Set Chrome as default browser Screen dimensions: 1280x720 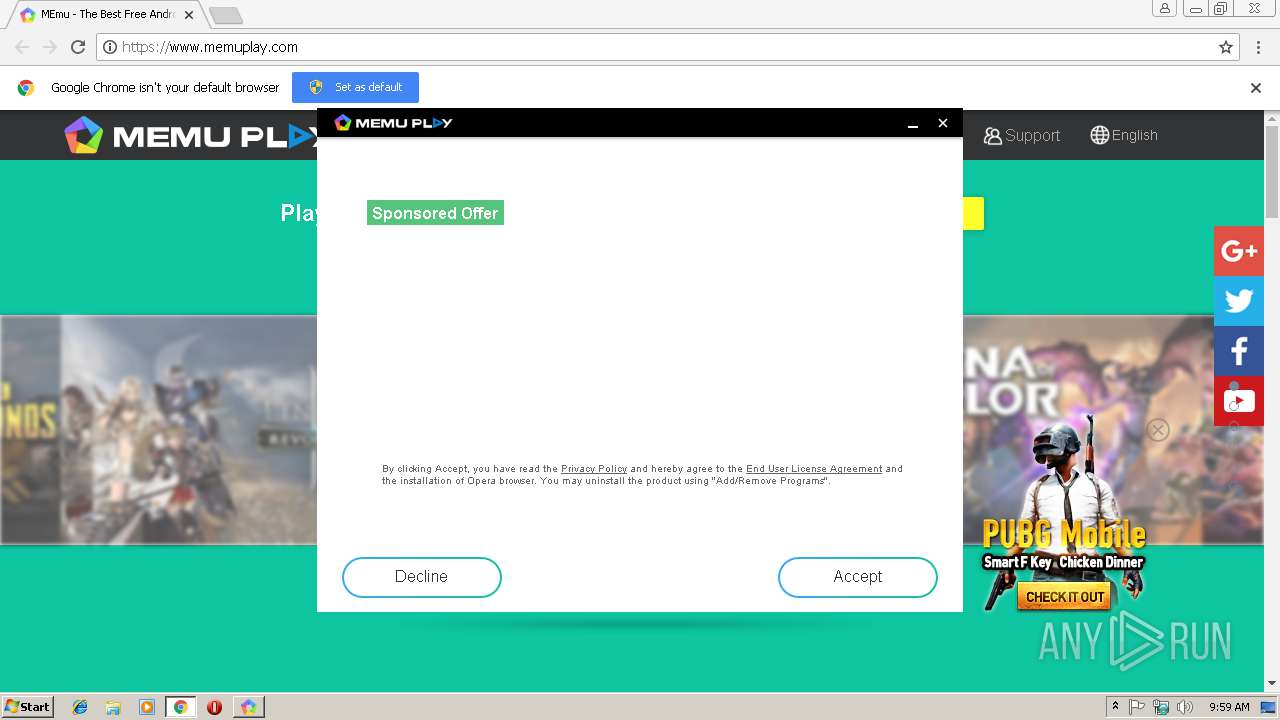coord(355,87)
